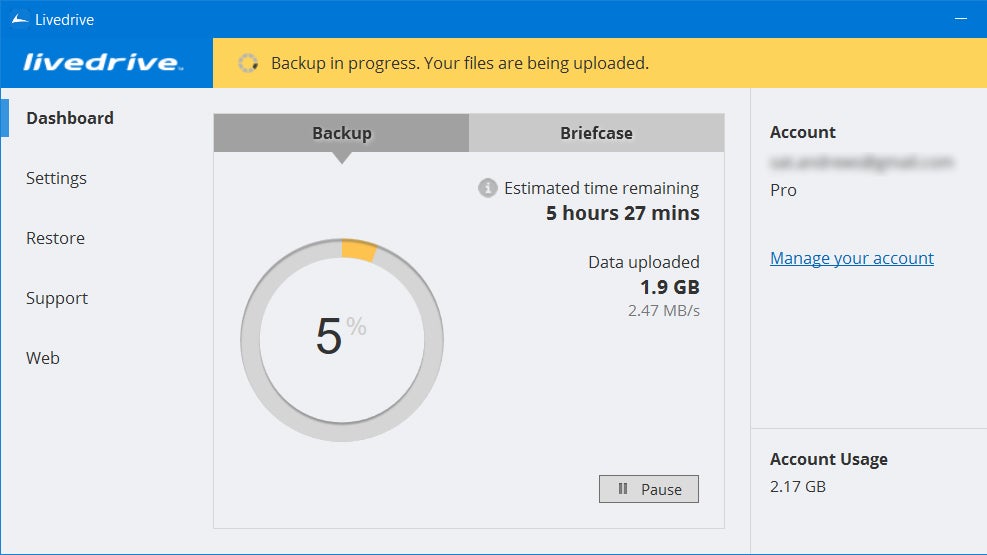Click the blurred account email address

coord(862,163)
